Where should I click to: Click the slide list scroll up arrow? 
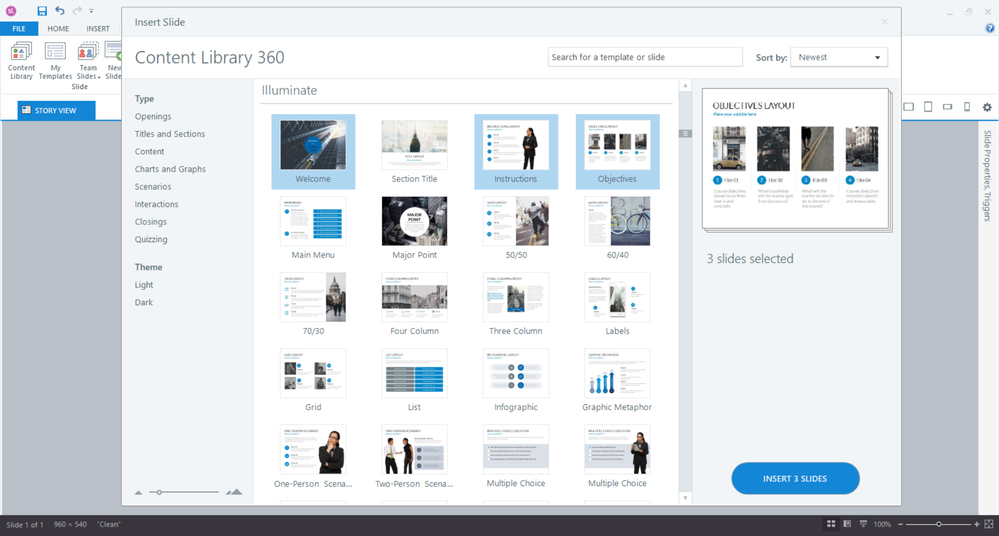pyautogui.click(x=686, y=85)
